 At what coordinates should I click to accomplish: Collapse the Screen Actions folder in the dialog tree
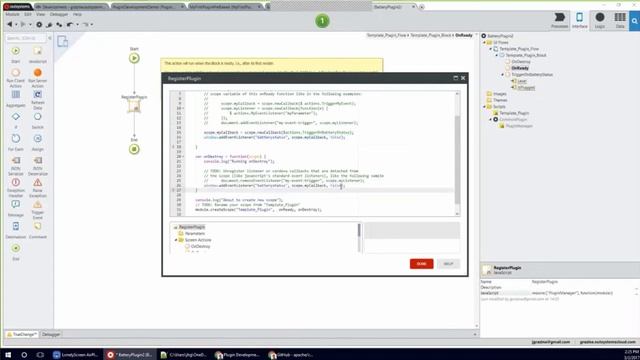click(176, 240)
